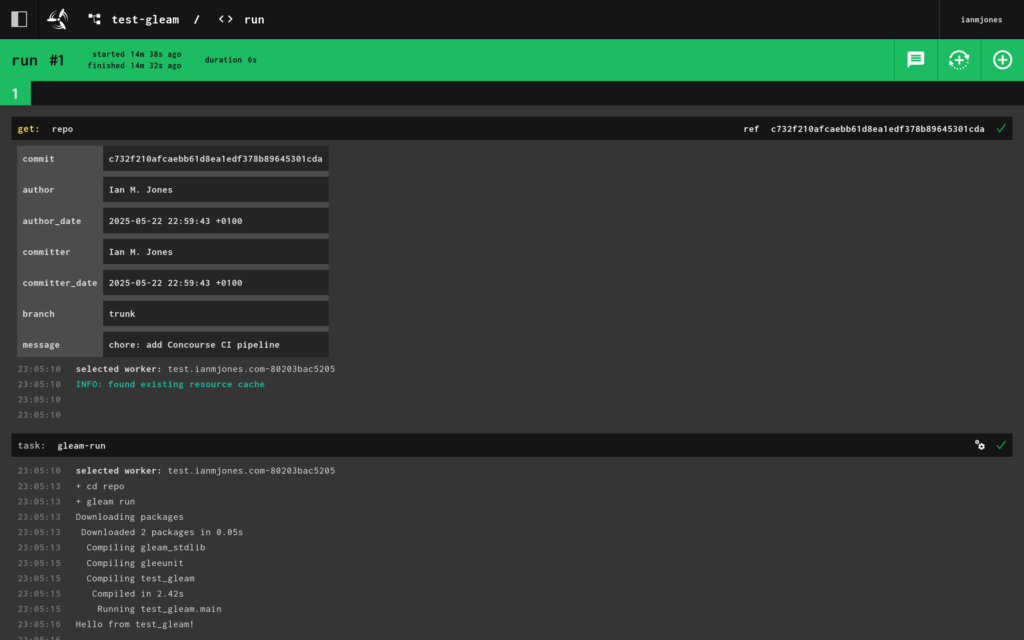Open the test-gleam pipeline breadcrumb
Image resolution: width=1024 pixels, height=640 pixels.
pyautogui.click(x=145, y=20)
